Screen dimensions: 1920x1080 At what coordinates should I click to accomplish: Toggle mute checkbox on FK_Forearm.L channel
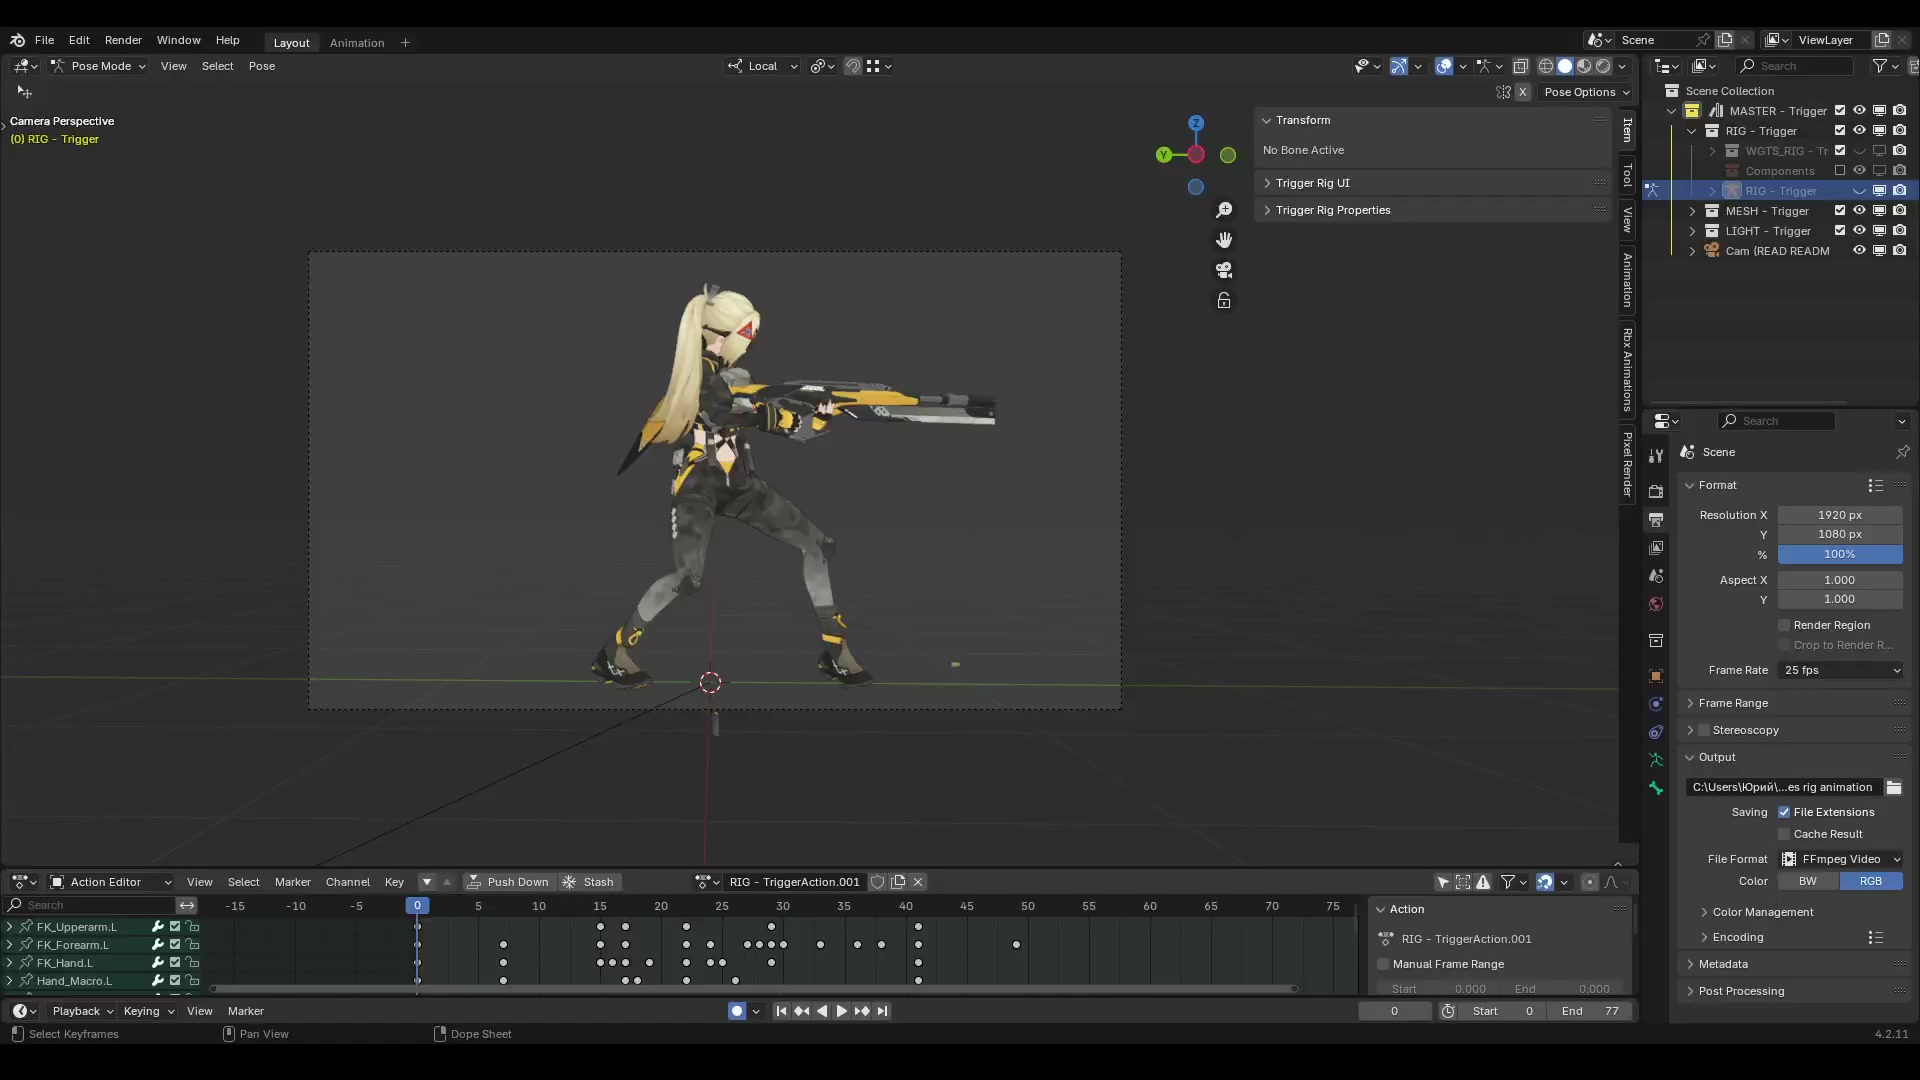point(175,945)
